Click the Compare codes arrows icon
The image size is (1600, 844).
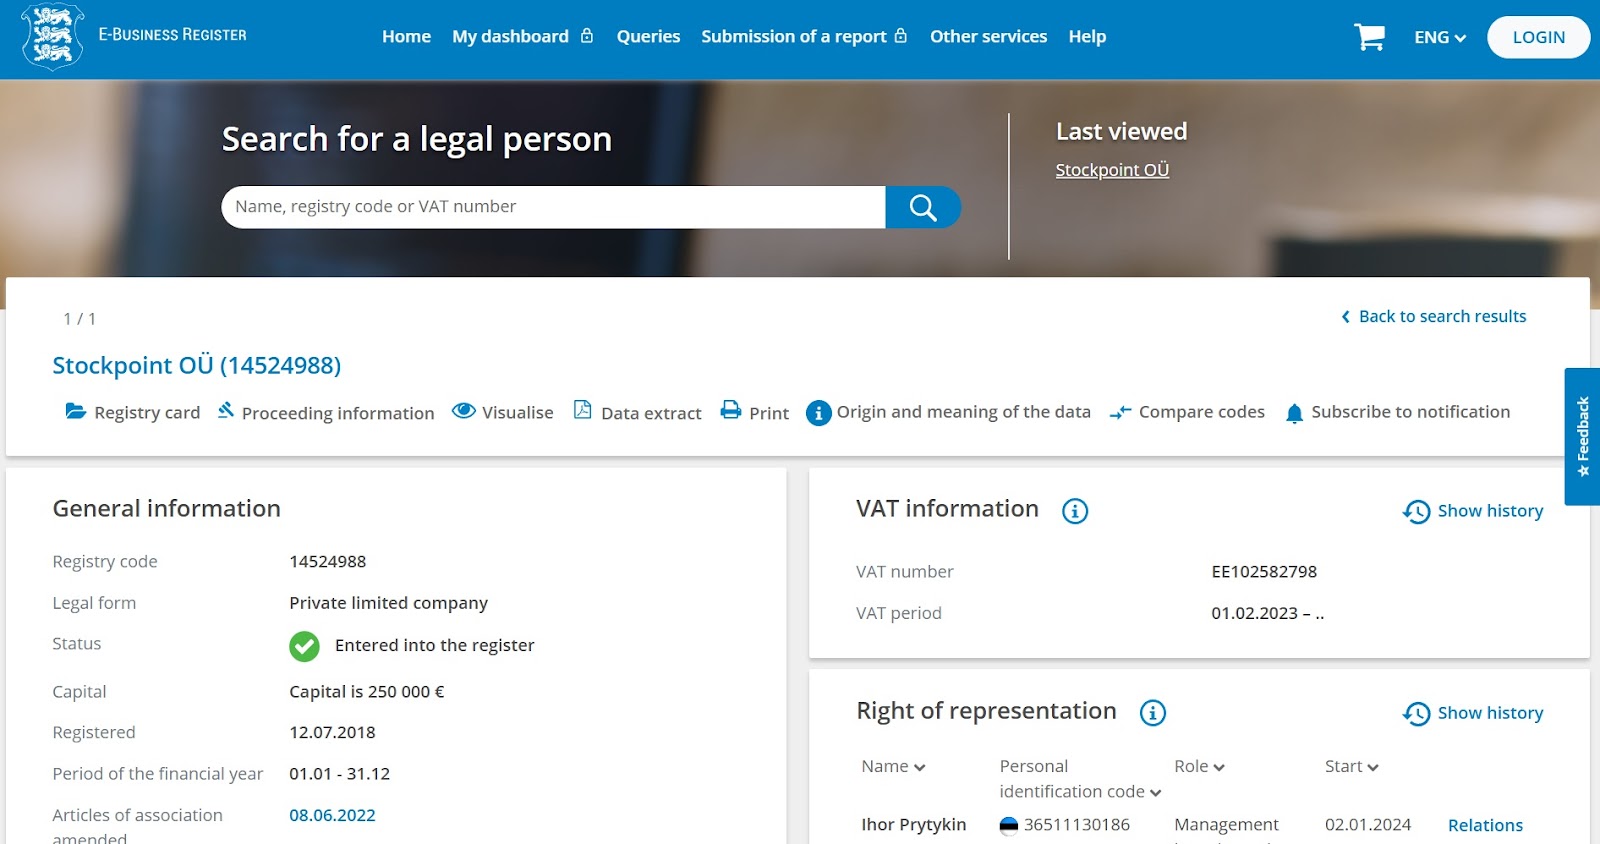1120,412
